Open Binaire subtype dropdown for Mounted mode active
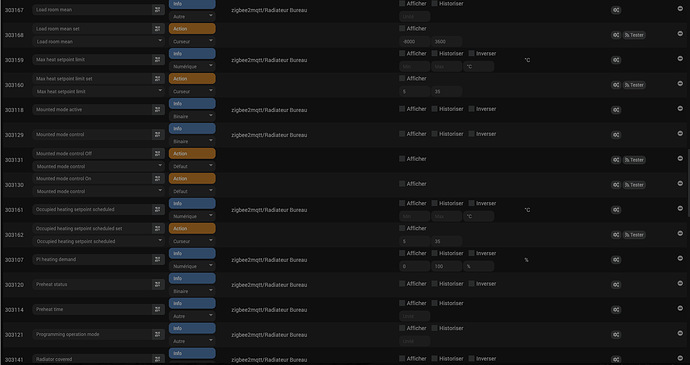Screen dimensions: 690x365 [192, 117]
